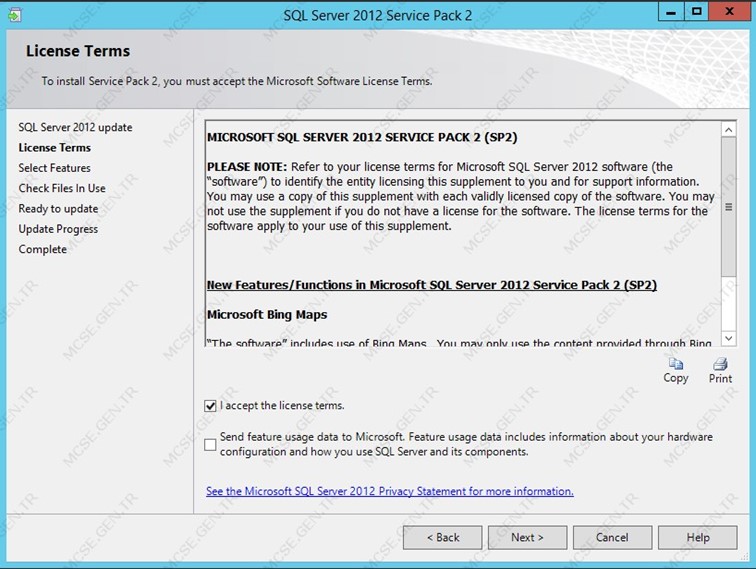The height and width of the screenshot is (569, 756).
Task: Enable sending feature usage data to Microsoft
Action: (x=210, y=445)
